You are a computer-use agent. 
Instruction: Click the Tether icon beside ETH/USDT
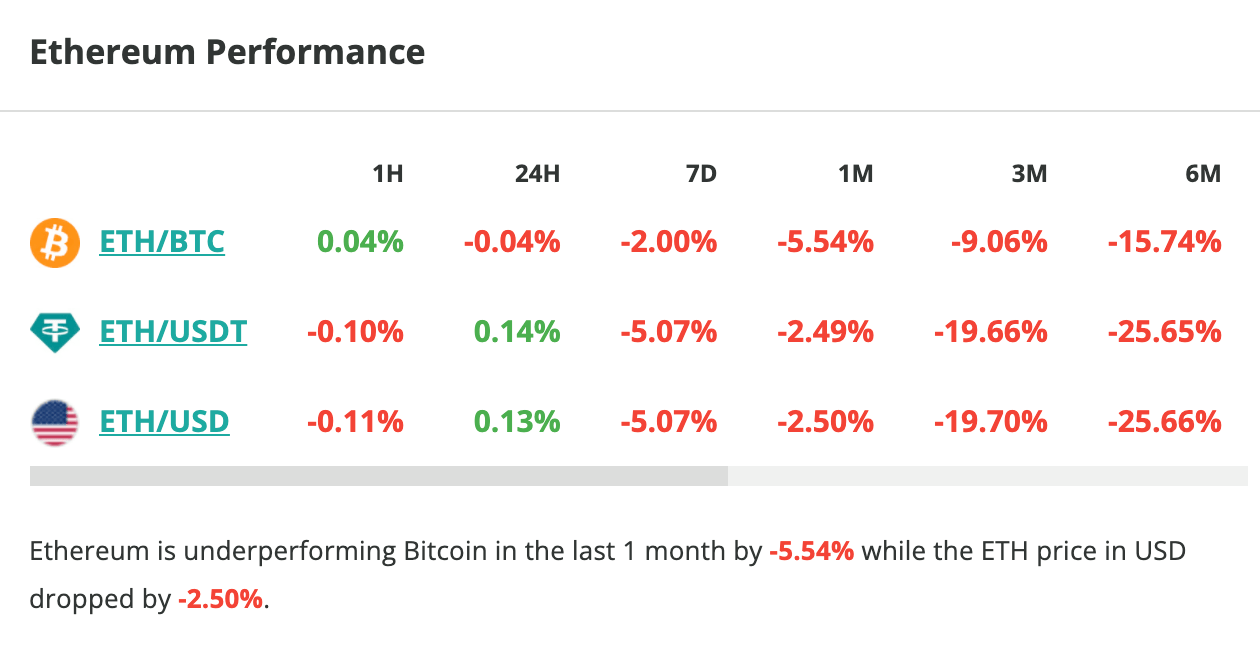(x=55, y=332)
